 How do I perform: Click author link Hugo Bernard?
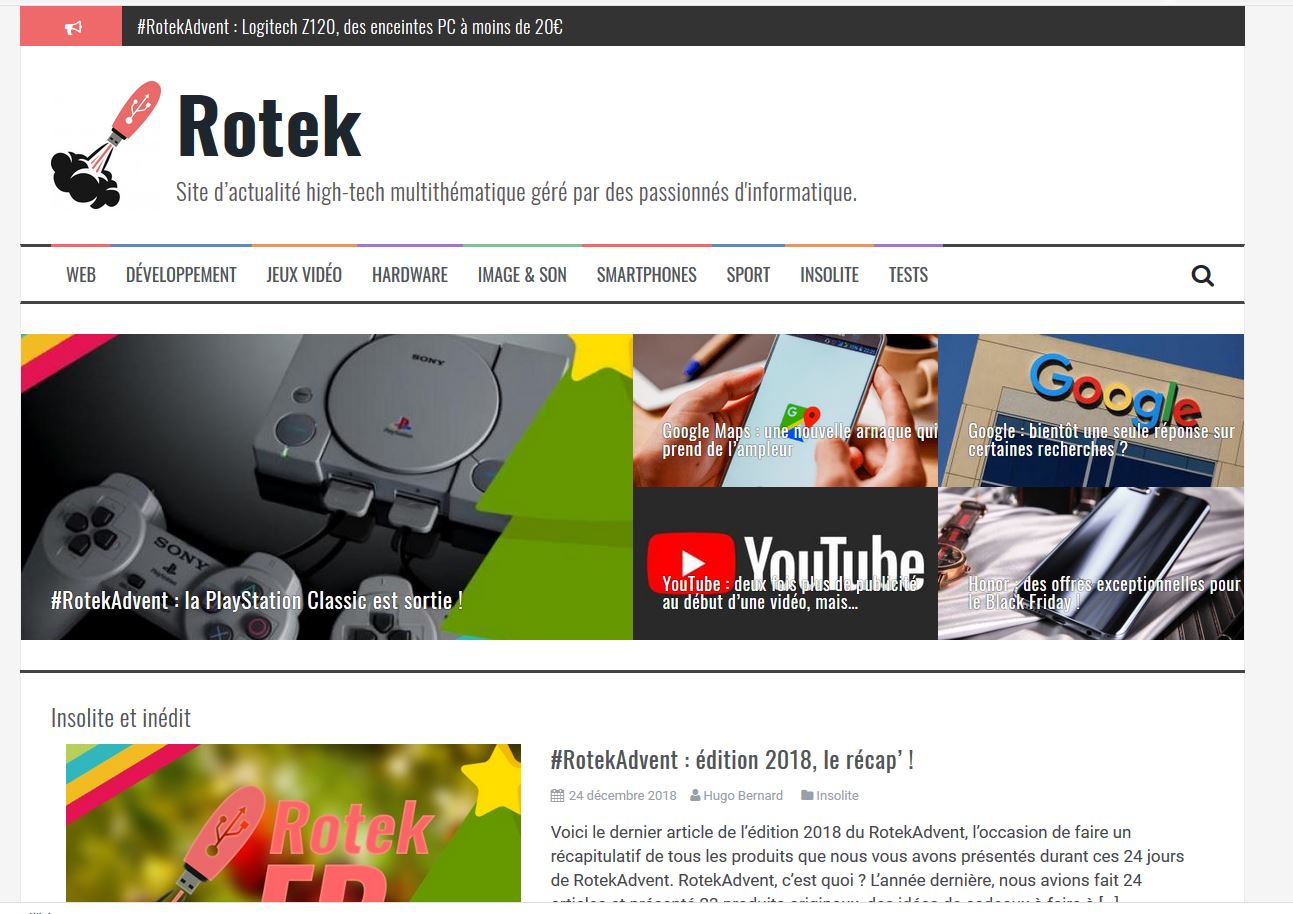pyautogui.click(x=743, y=796)
